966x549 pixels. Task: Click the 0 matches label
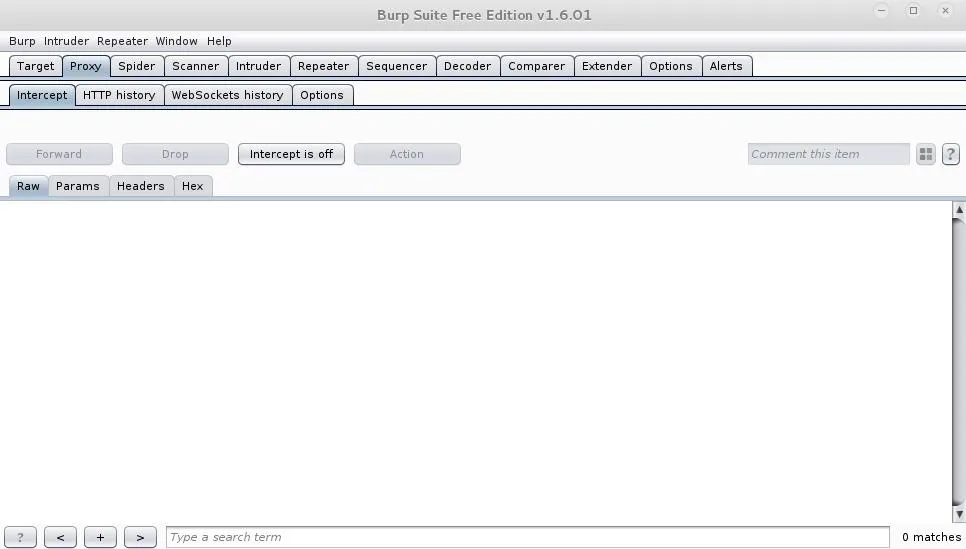coord(931,537)
